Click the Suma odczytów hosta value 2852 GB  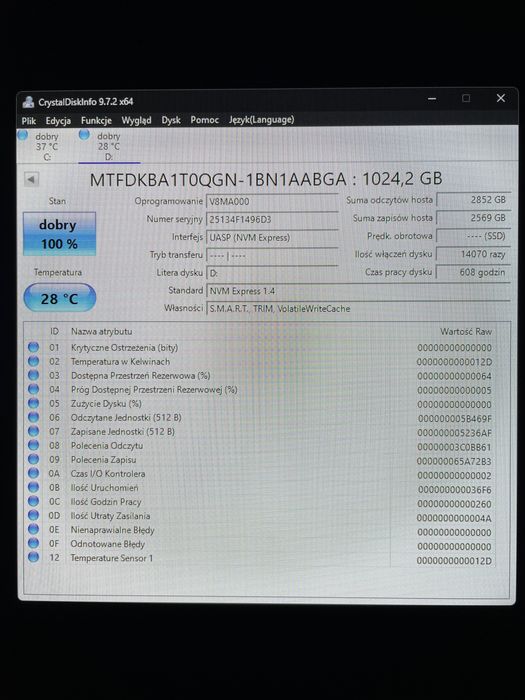(x=473, y=200)
